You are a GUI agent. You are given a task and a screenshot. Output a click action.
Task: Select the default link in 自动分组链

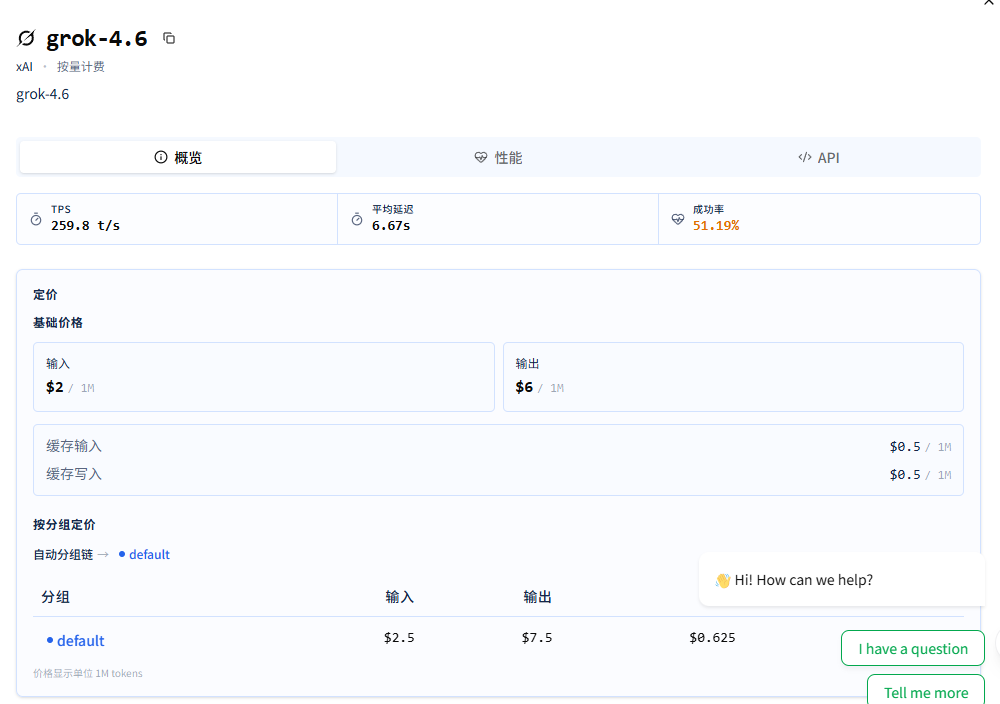(x=149, y=555)
